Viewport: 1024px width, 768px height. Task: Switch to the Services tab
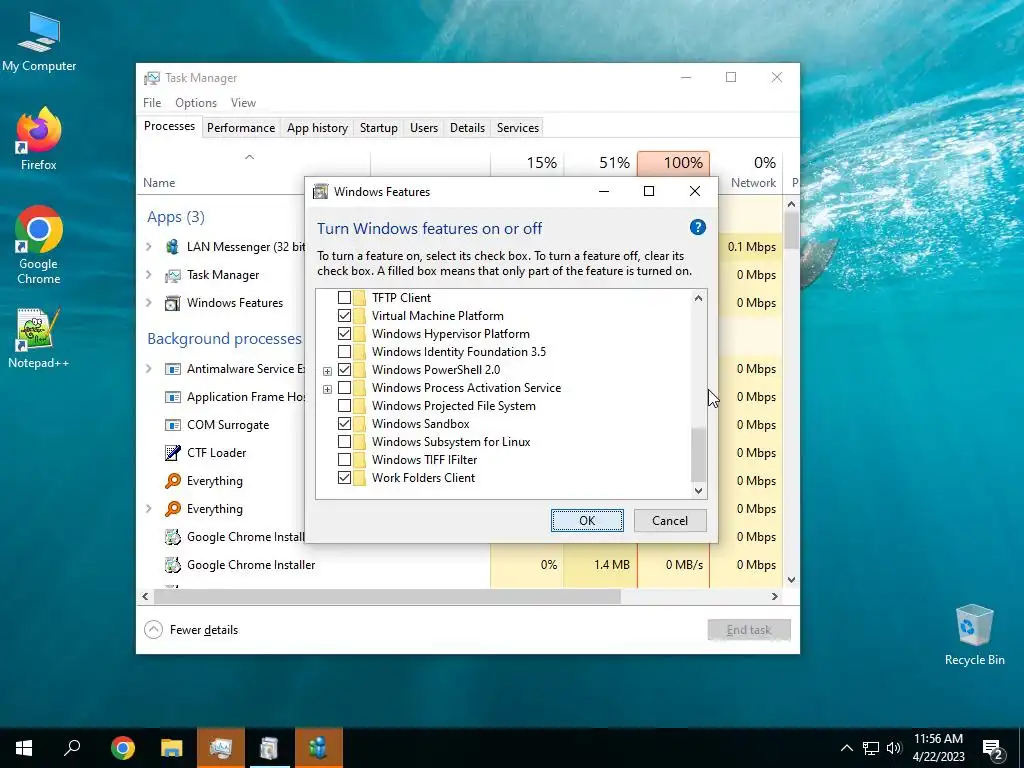[x=518, y=128]
